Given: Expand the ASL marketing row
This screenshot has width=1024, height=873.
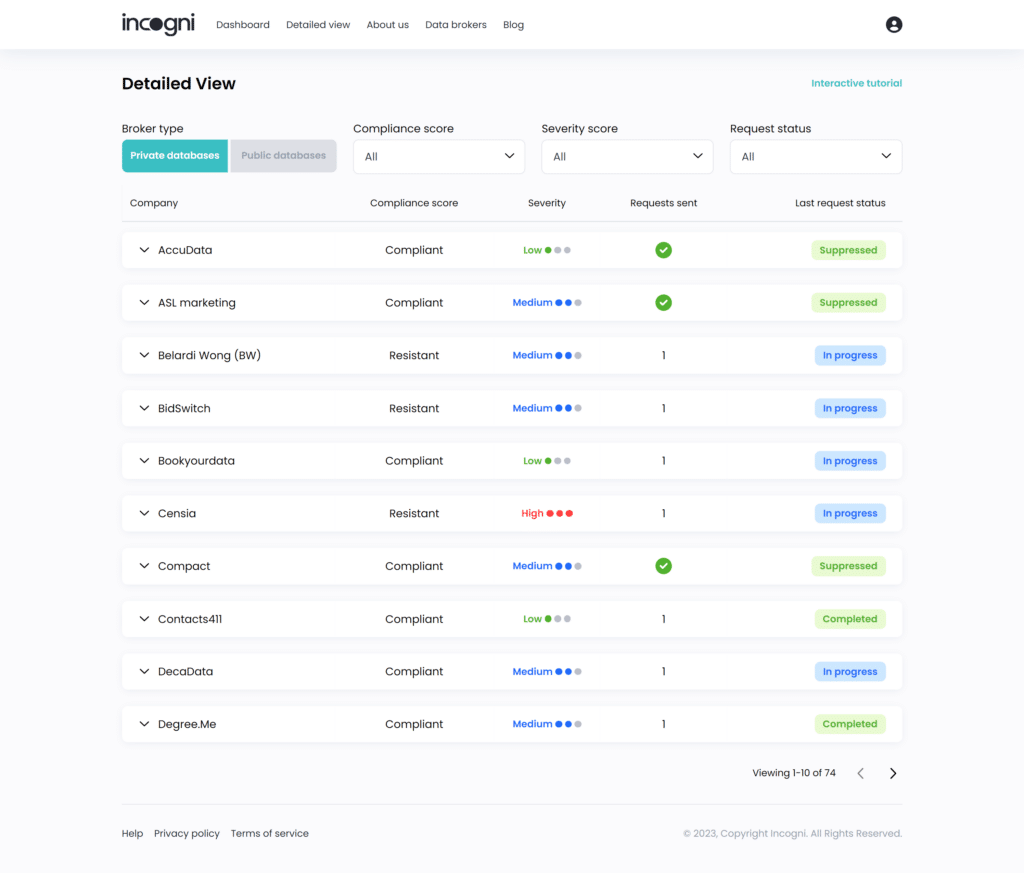Looking at the screenshot, I should point(144,302).
